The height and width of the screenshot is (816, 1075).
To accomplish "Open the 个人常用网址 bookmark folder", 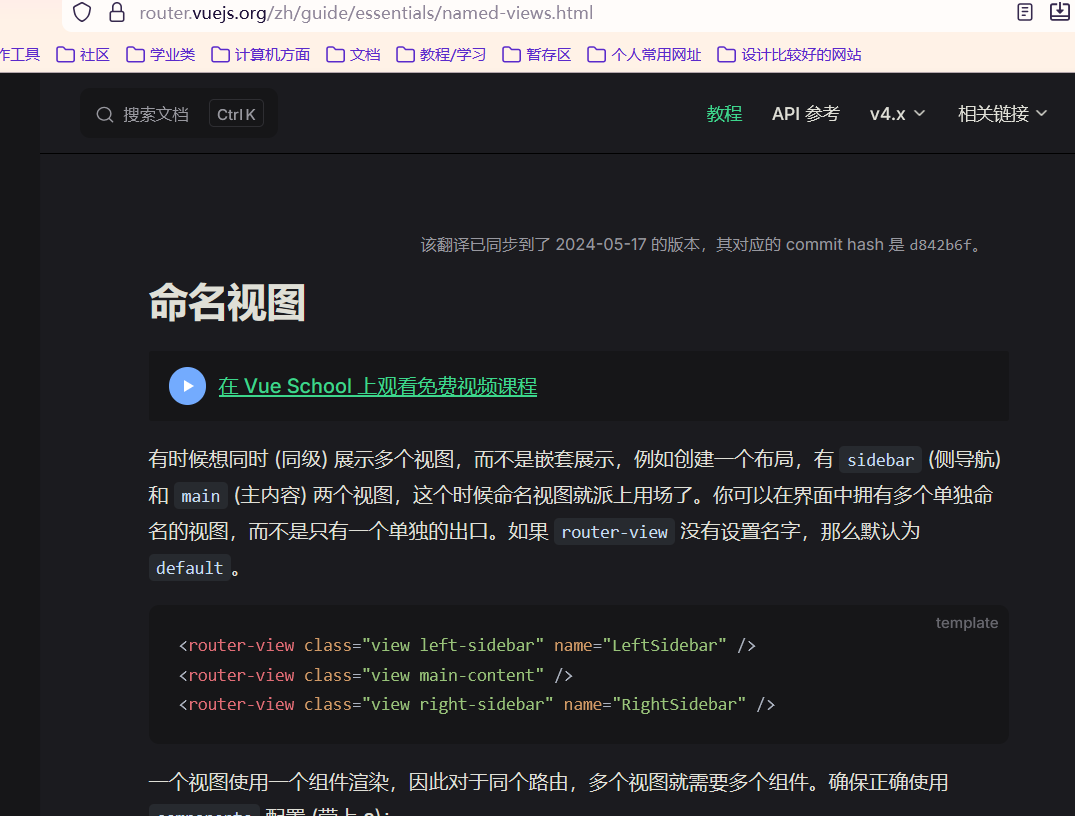I will pyautogui.click(x=644, y=55).
